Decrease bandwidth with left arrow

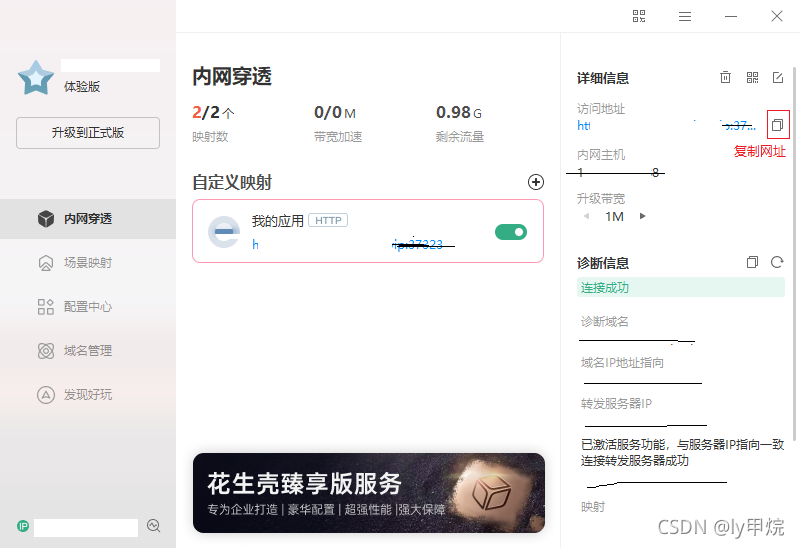586,216
